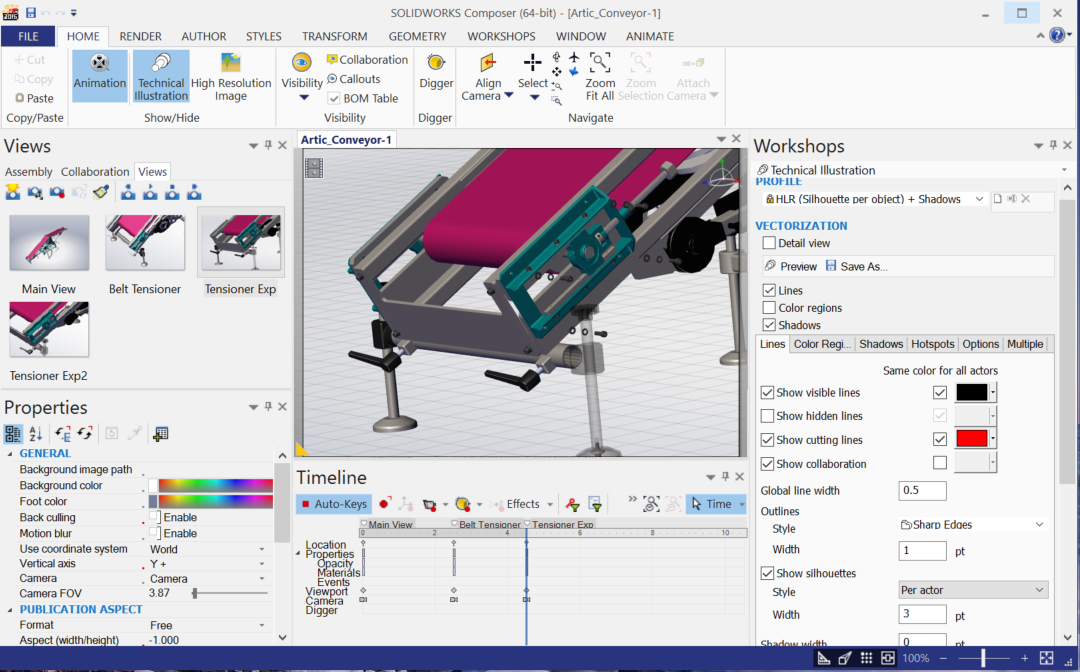
Task: Go to the previous view camera icon
Action: click(x=128, y=193)
